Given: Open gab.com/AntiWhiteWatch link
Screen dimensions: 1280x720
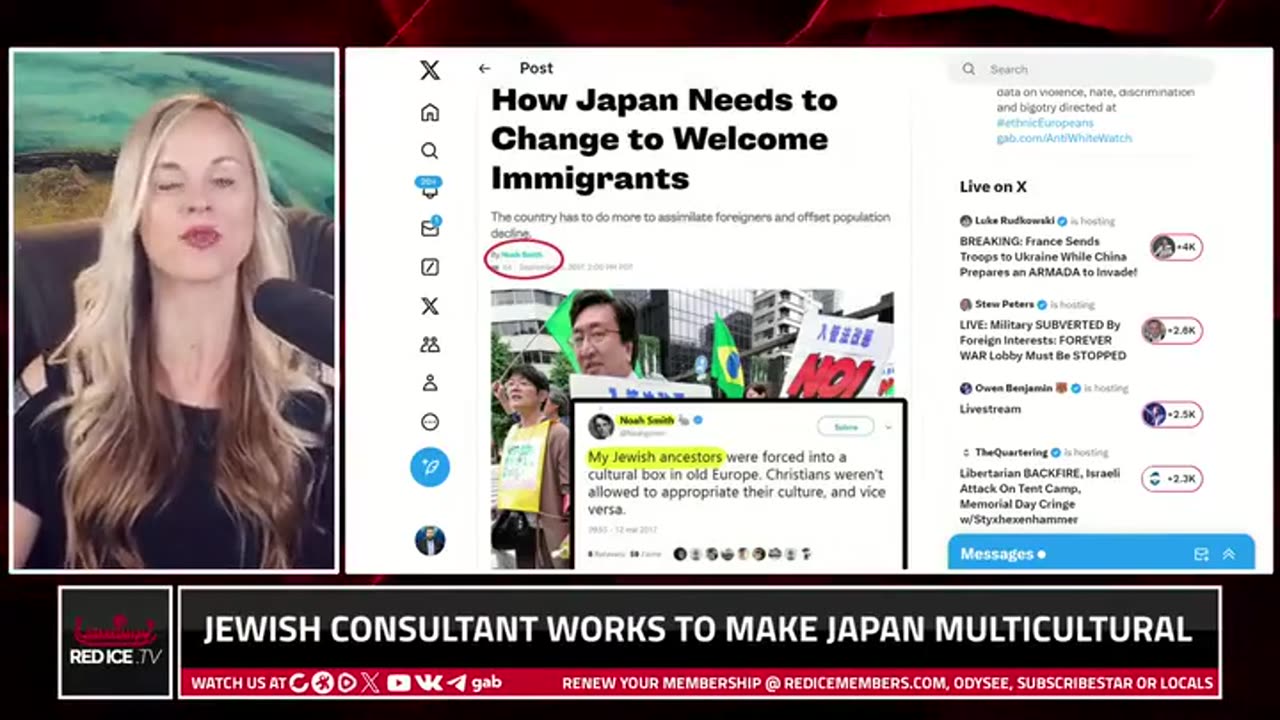Looking at the screenshot, I should coord(1064,138).
